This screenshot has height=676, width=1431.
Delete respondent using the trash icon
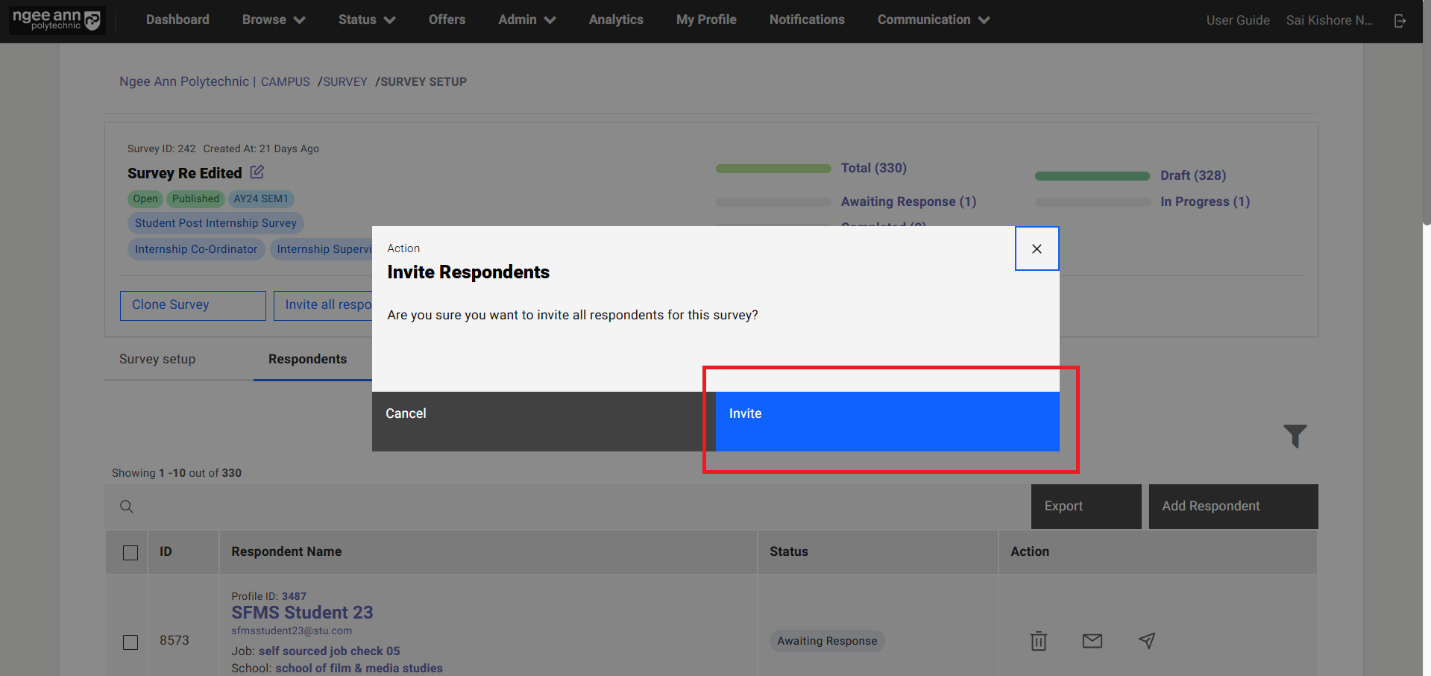(1038, 641)
